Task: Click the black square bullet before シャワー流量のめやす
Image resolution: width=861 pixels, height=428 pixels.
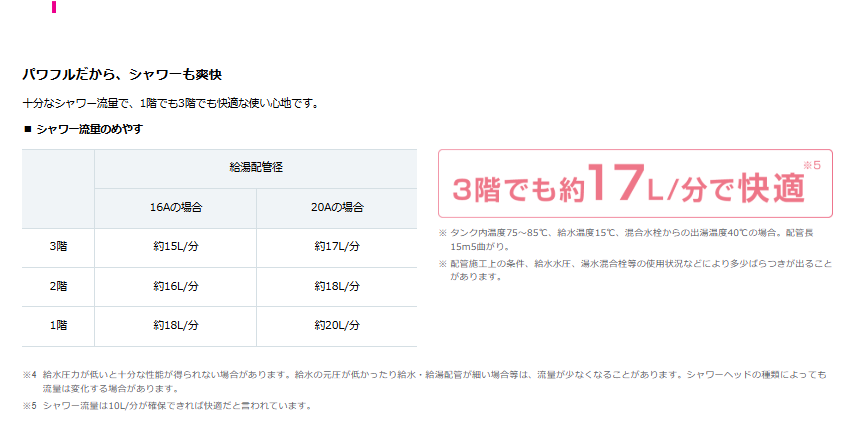Action: click(x=27, y=129)
